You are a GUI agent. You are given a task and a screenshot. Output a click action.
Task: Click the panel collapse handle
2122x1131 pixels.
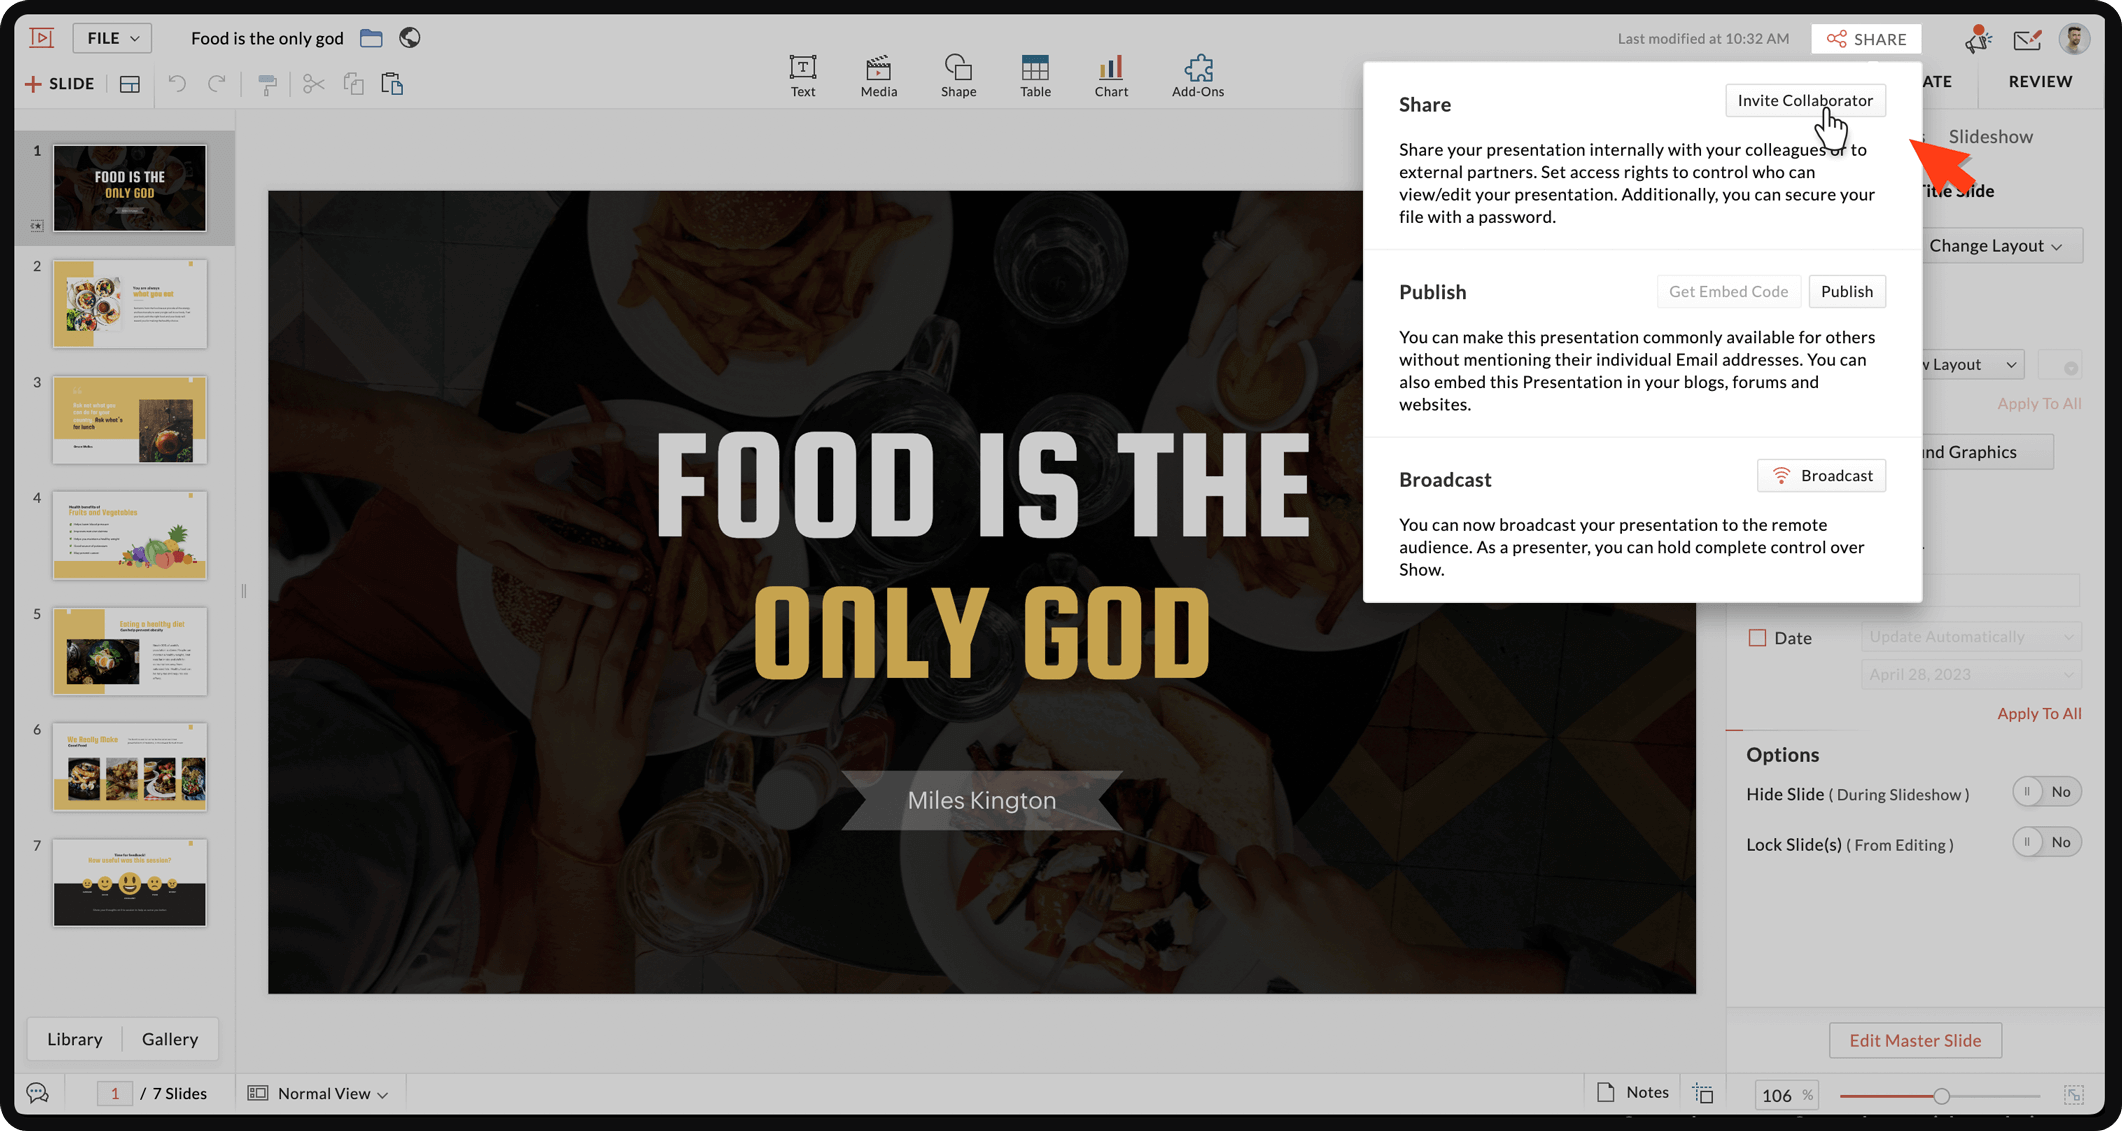click(x=244, y=591)
